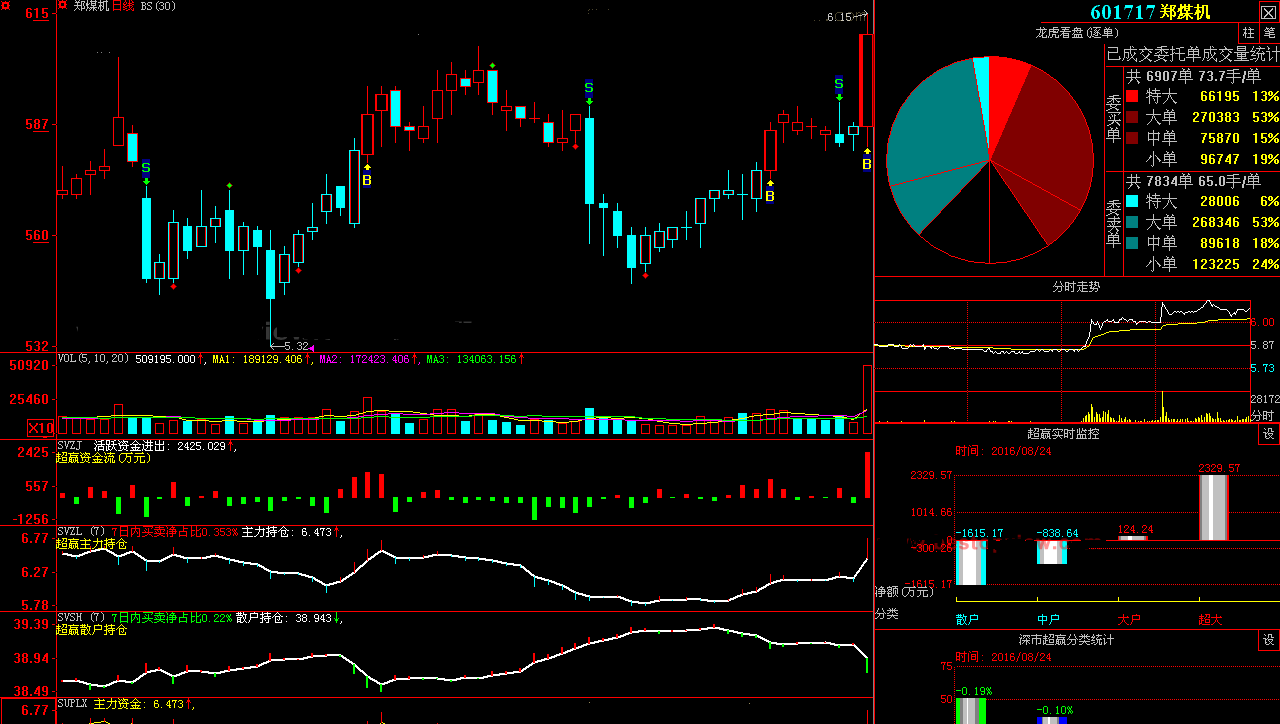1280x724 pixels.
Task: Open 设 settings for 超赢实时监控
Action: point(1269,434)
